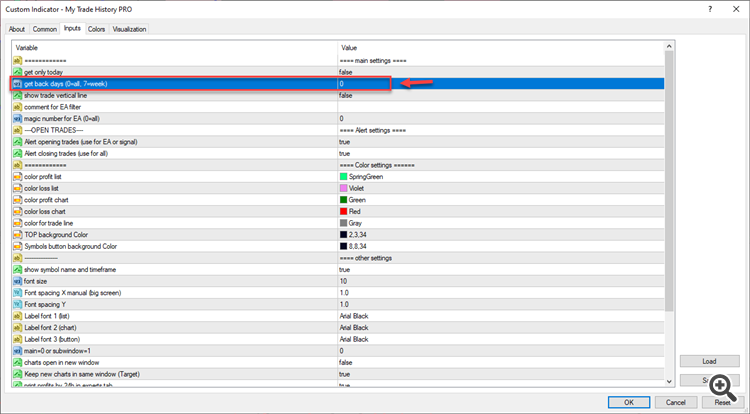The height and width of the screenshot is (414, 750).
Task: Click the icon beside 'show trade vertical line'
Action: (18, 95)
